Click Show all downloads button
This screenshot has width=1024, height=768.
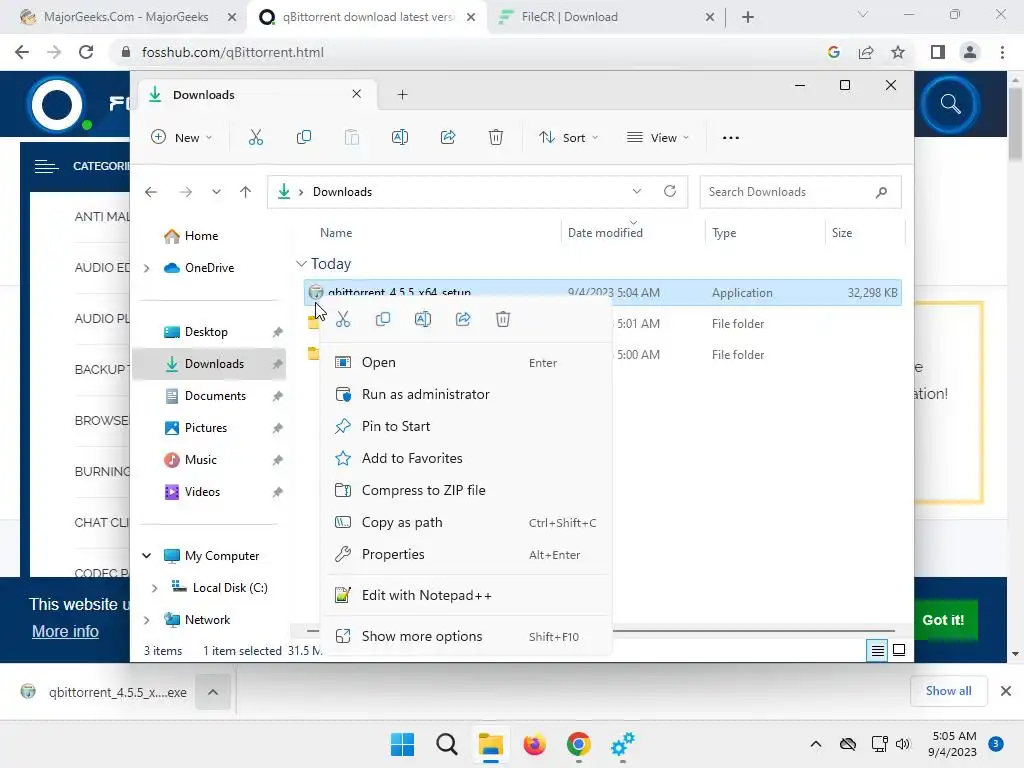click(x=948, y=691)
